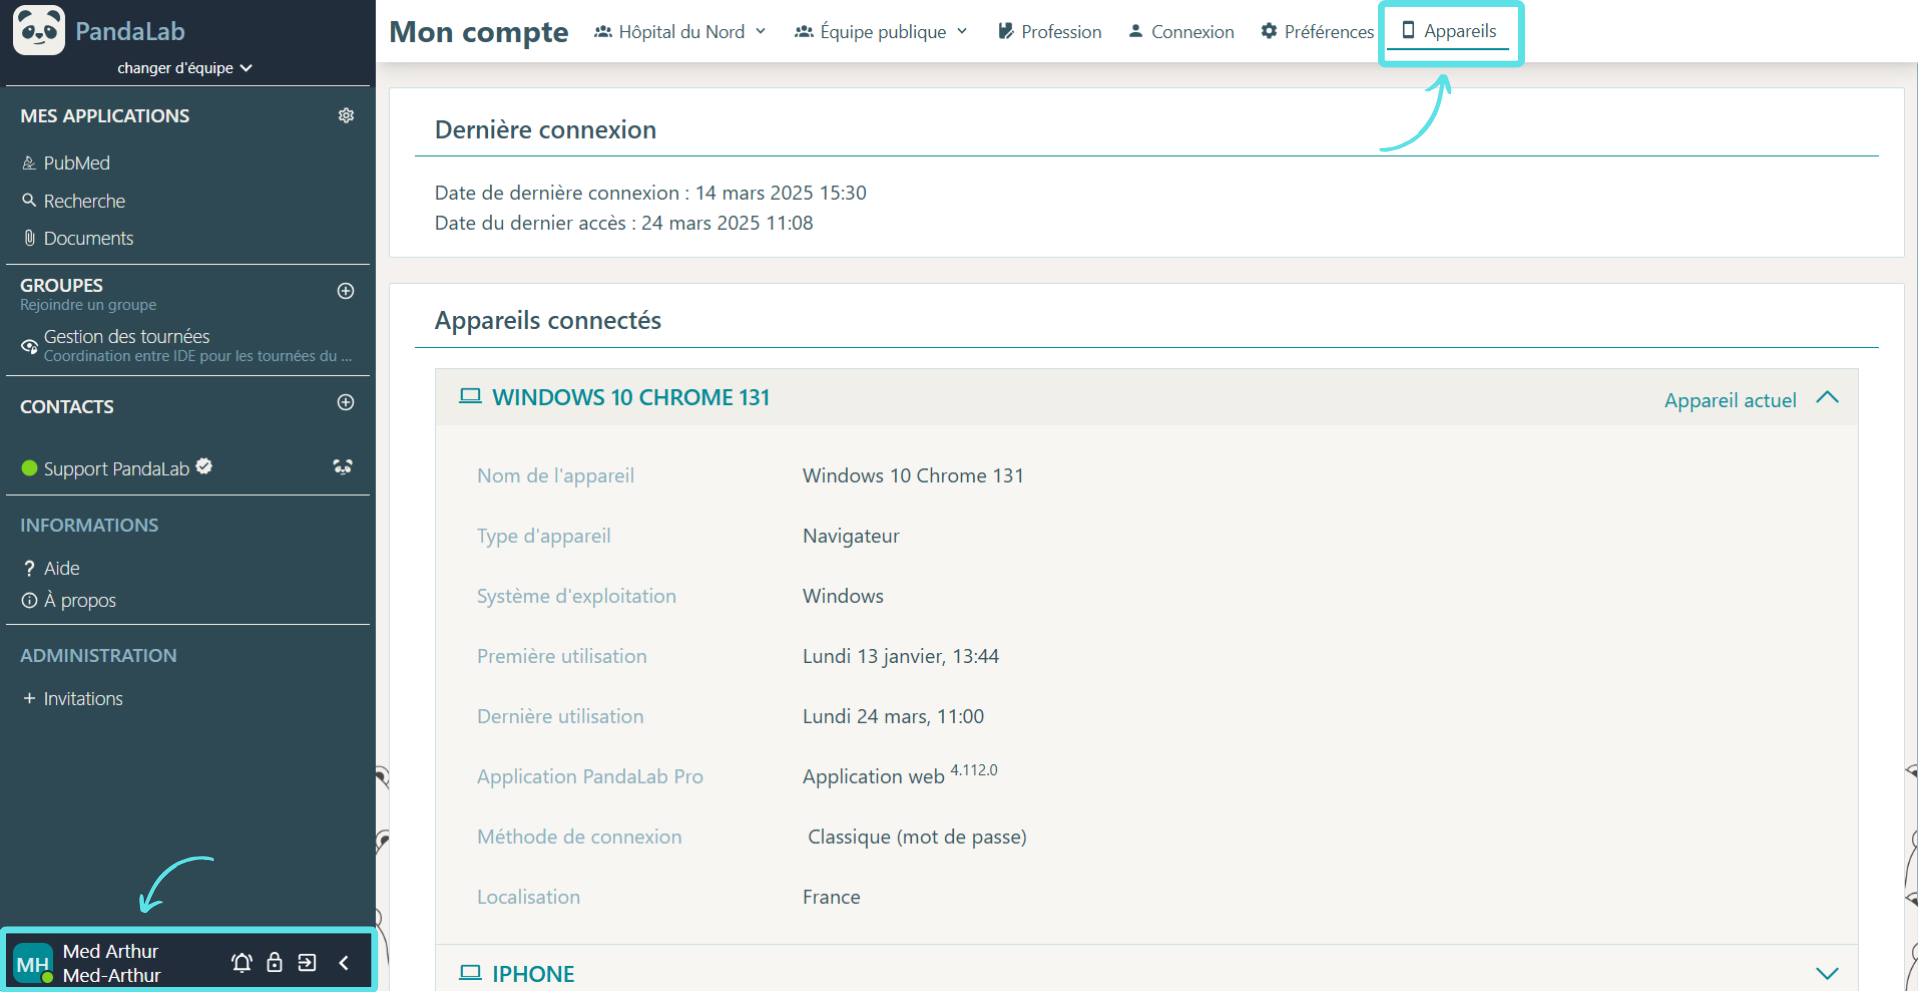Click the Rejoindre un groupe link
Viewport: 1918px width, 992px height.
88,305
